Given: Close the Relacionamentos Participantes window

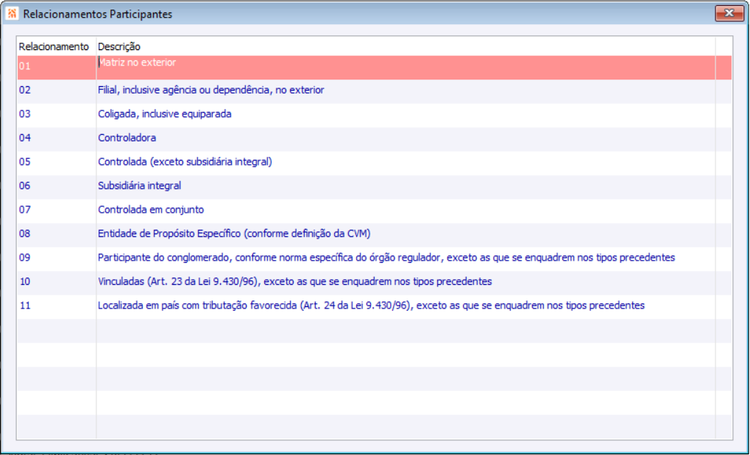Looking at the screenshot, I should coord(729,13).
